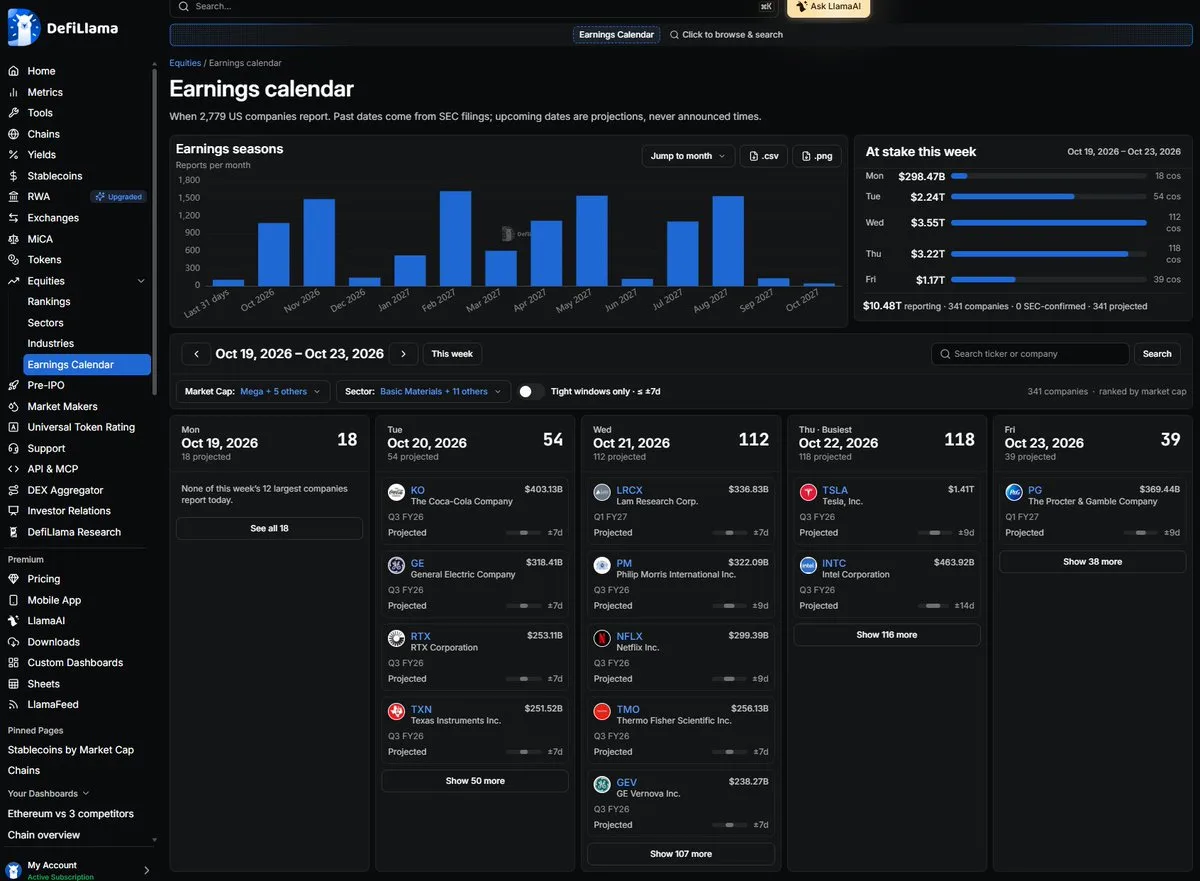Select the Earnings Calendar top tab
This screenshot has height=881, width=1200.
tap(617, 35)
